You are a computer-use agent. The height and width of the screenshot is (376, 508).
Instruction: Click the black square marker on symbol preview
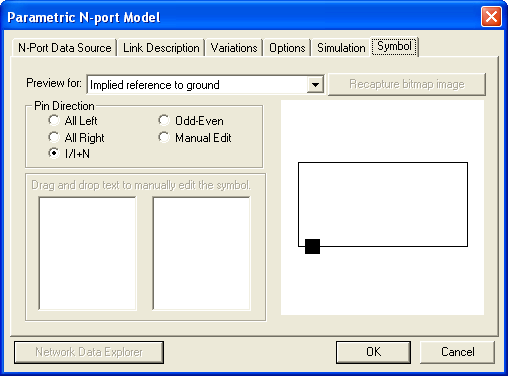(x=312, y=246)
